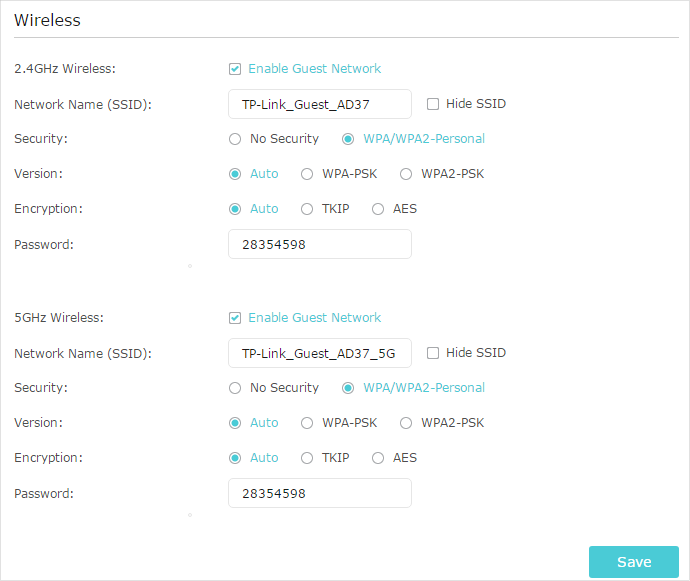This screenshot has height=581, width=690.
Task: Select No Security for 2.4GHz wireless
Action: [x=235, y=139]
